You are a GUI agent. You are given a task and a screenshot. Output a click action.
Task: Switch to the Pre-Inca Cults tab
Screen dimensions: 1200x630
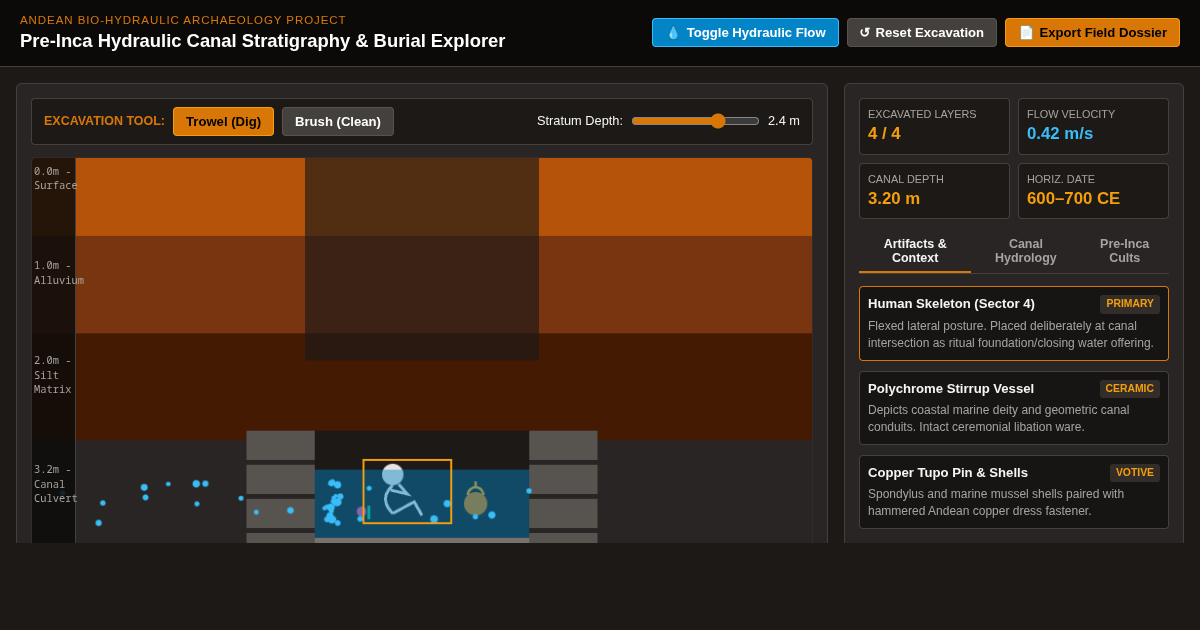(x=1125, y=251)
